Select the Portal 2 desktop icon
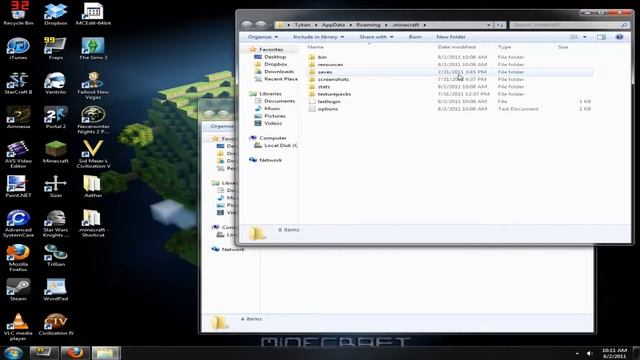 [56, 117]
